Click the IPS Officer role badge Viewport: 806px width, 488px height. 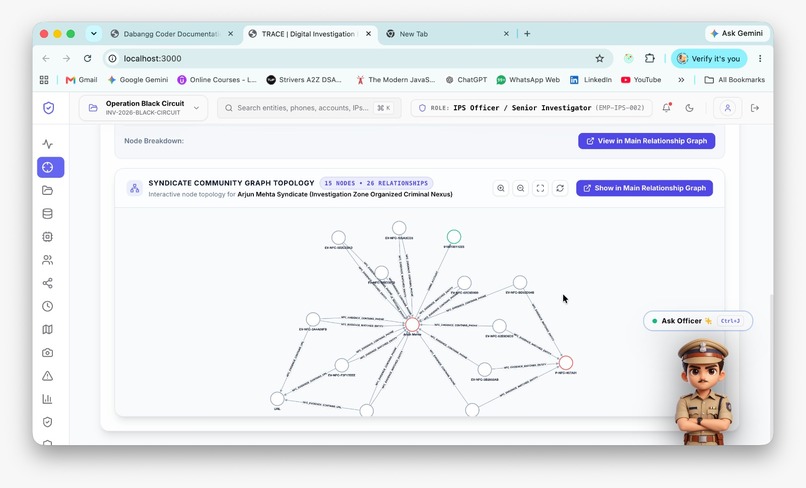[532, 108]
